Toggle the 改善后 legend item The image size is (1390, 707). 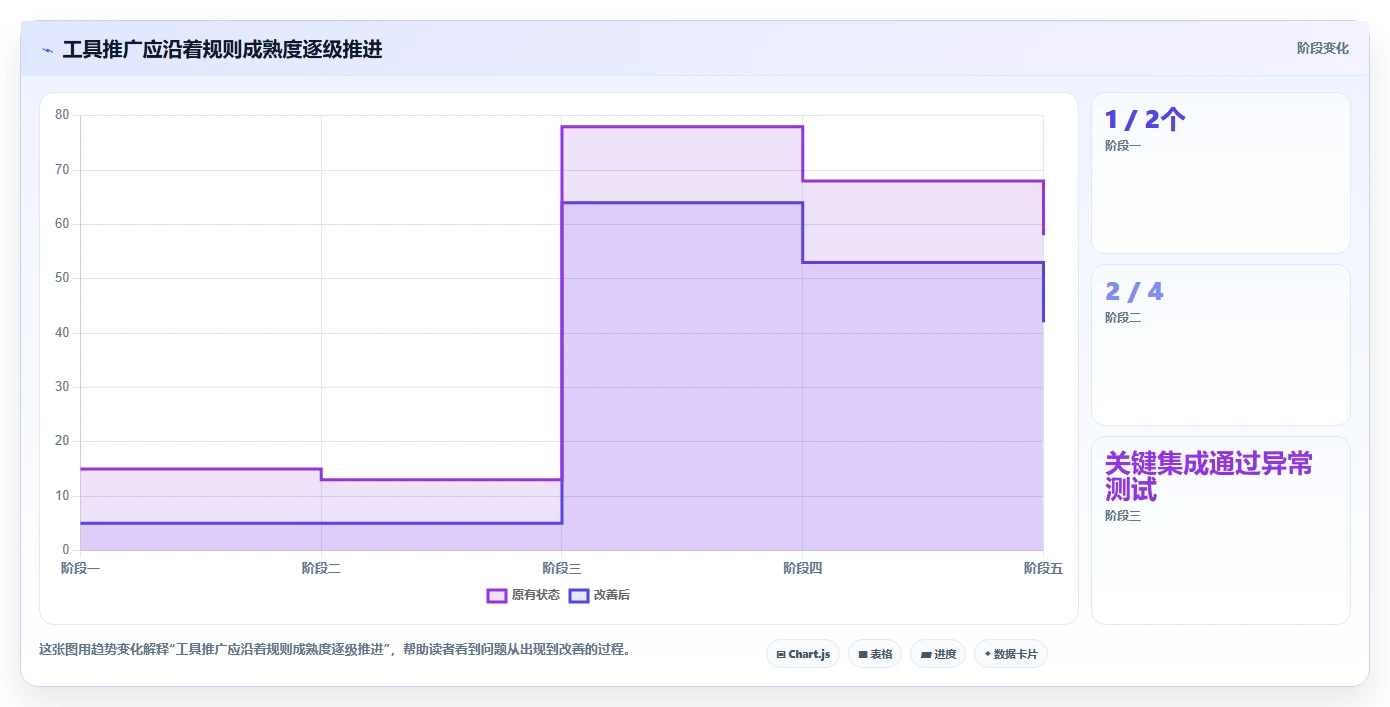(x=599, y=595)
